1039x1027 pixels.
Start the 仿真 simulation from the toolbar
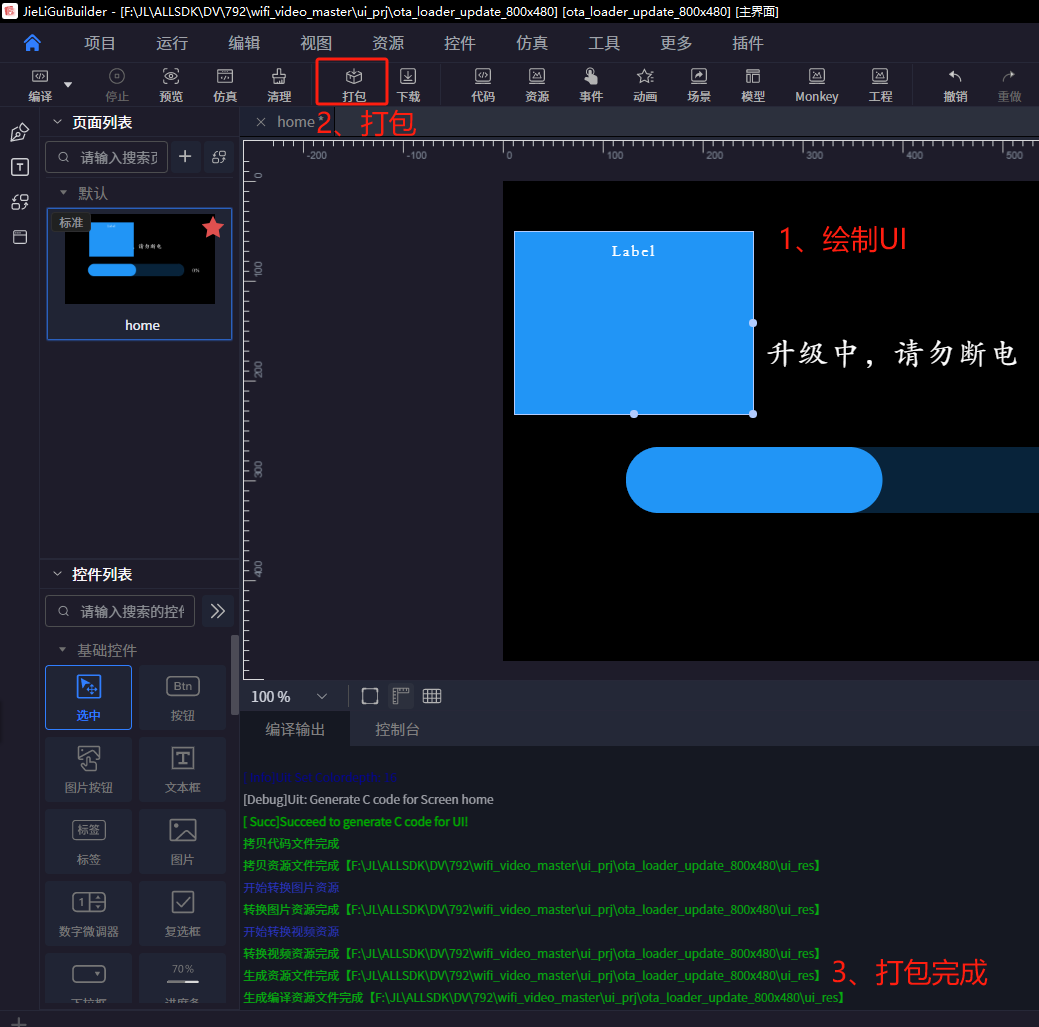[x=225, y=85]
